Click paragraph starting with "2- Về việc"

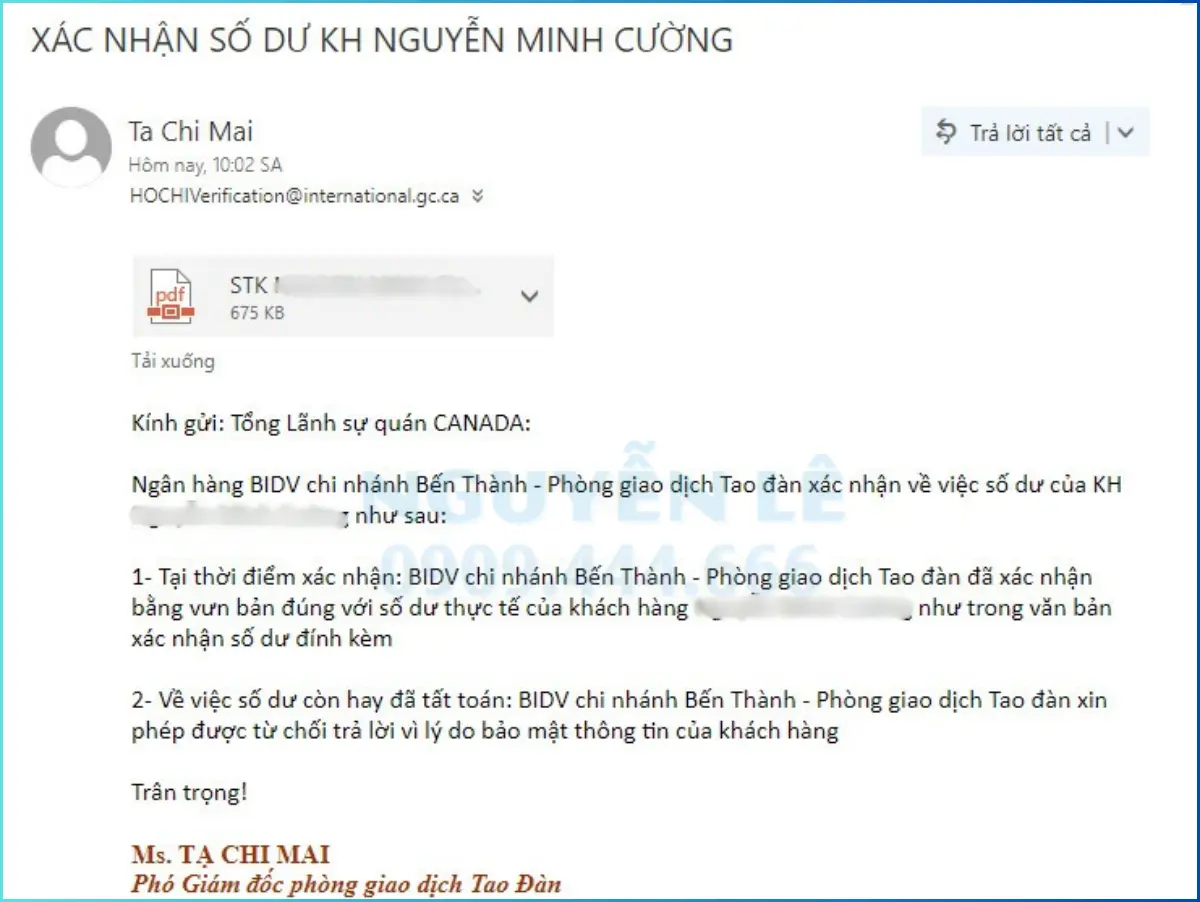[x=619, y=715]
